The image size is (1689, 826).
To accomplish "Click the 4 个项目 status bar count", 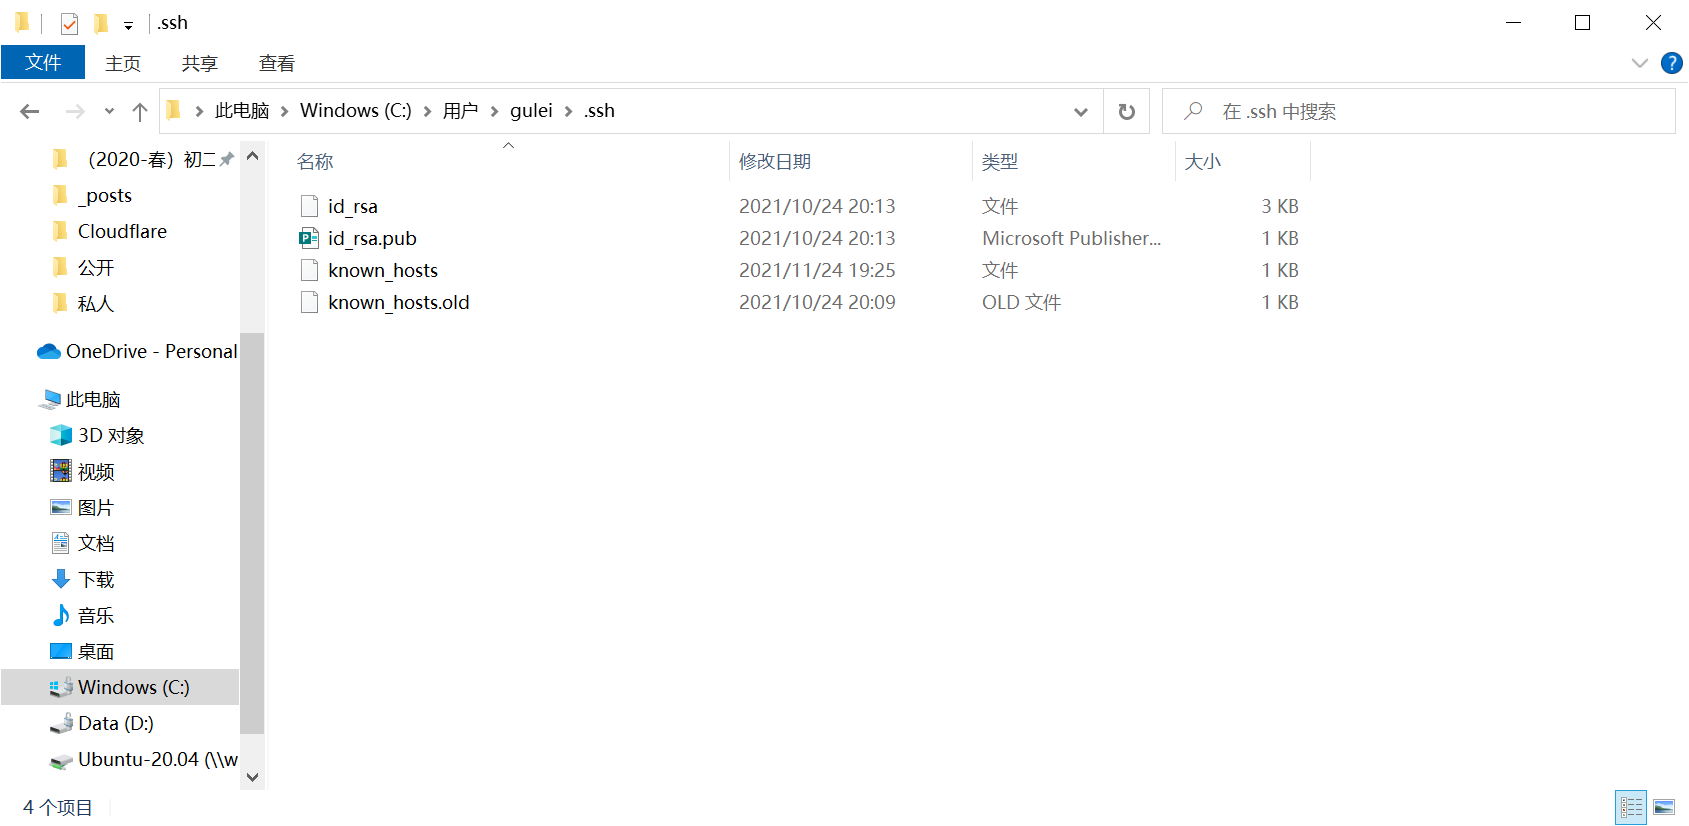I will pyautogui.click(x=58, y=807).
